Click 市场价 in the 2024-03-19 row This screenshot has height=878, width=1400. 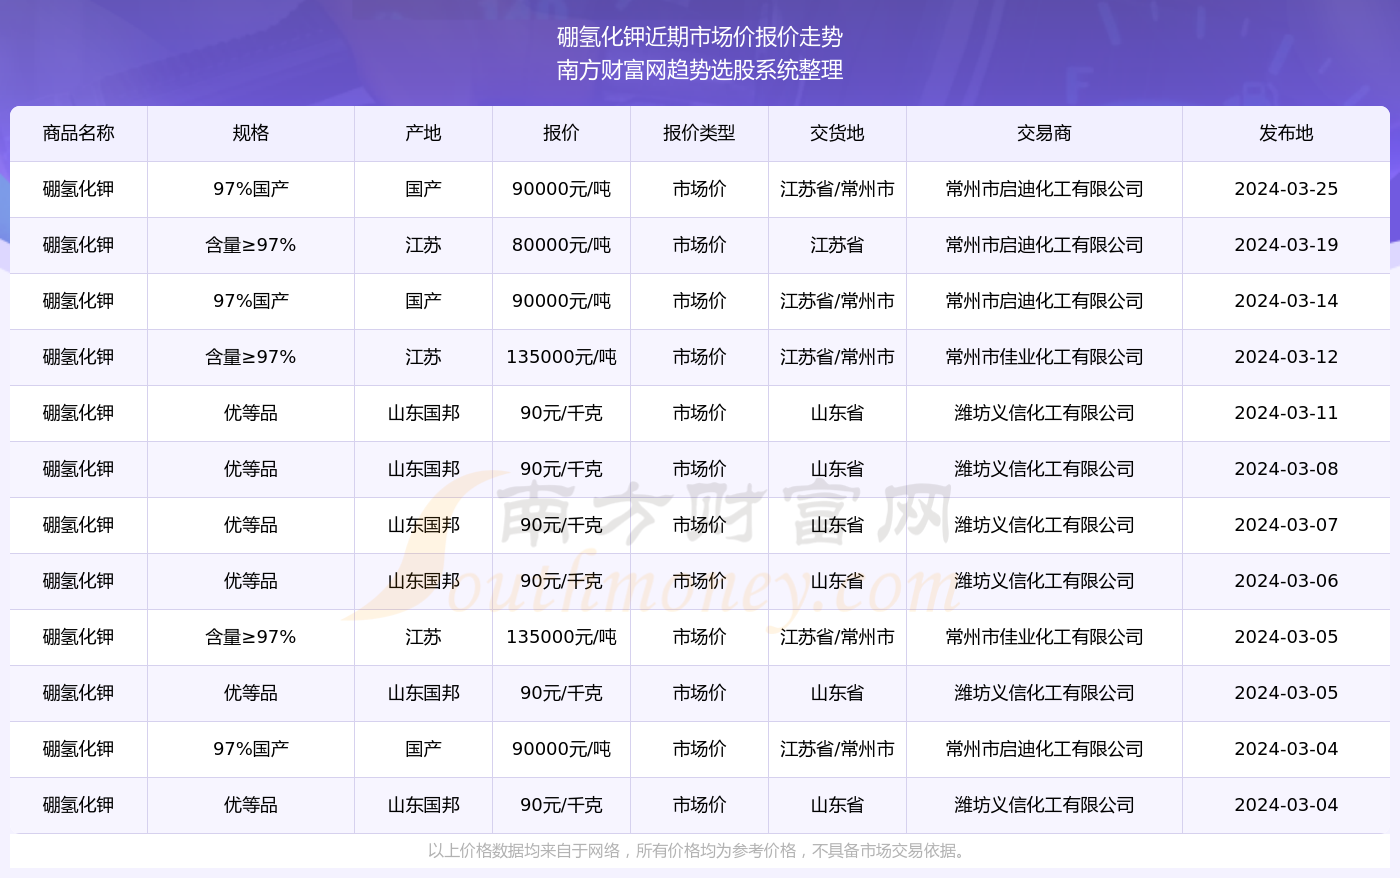coord(699,245)
